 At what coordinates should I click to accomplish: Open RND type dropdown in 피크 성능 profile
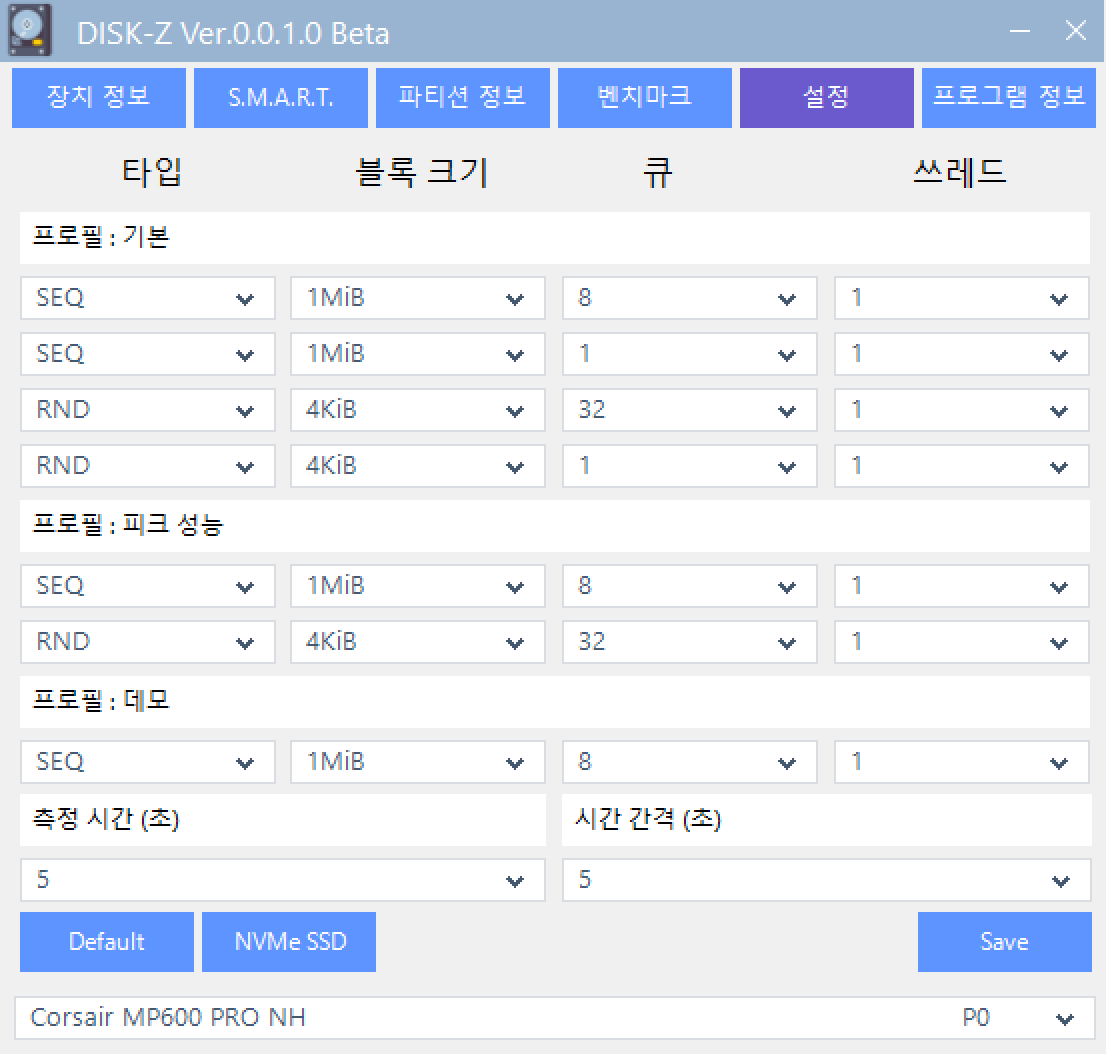[147, 642]
